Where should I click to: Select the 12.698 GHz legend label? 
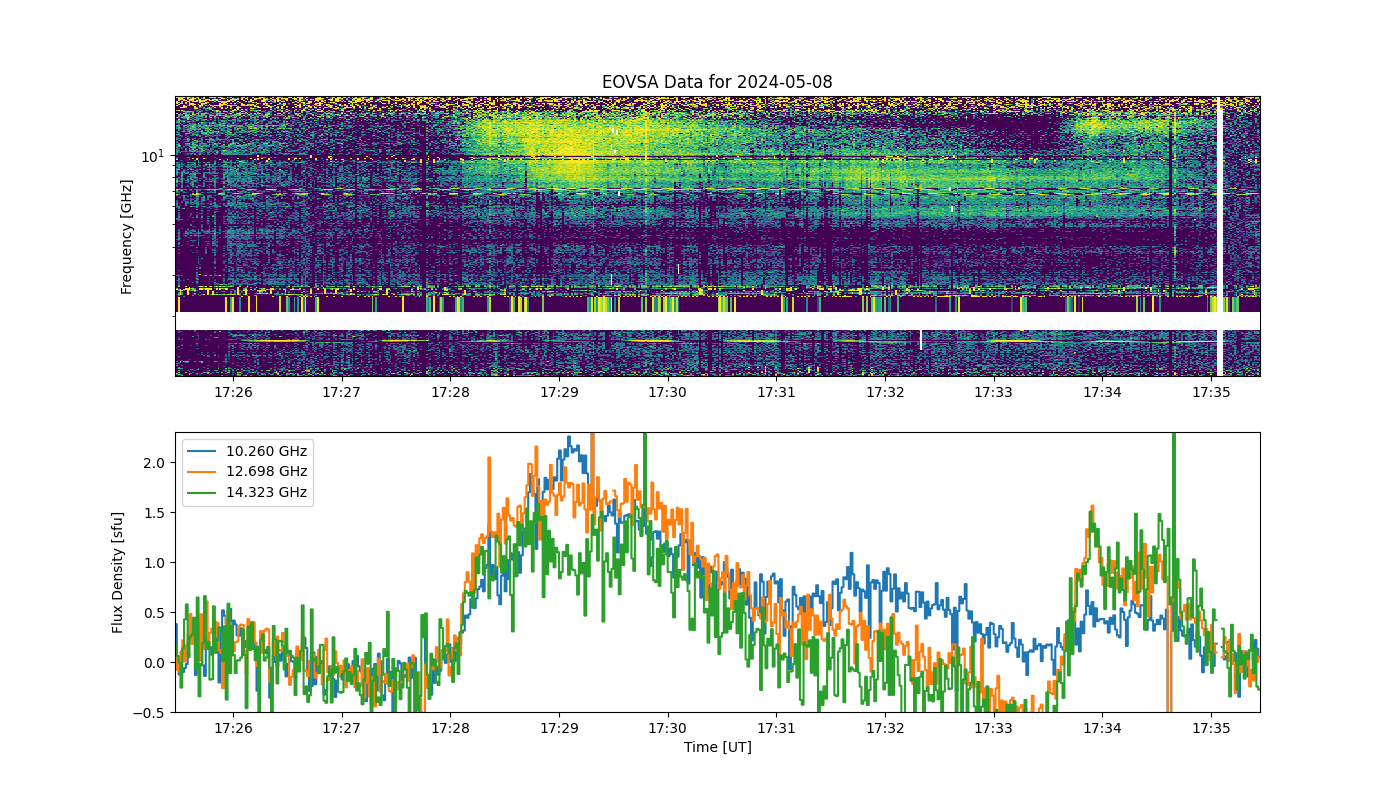point(267,471)
